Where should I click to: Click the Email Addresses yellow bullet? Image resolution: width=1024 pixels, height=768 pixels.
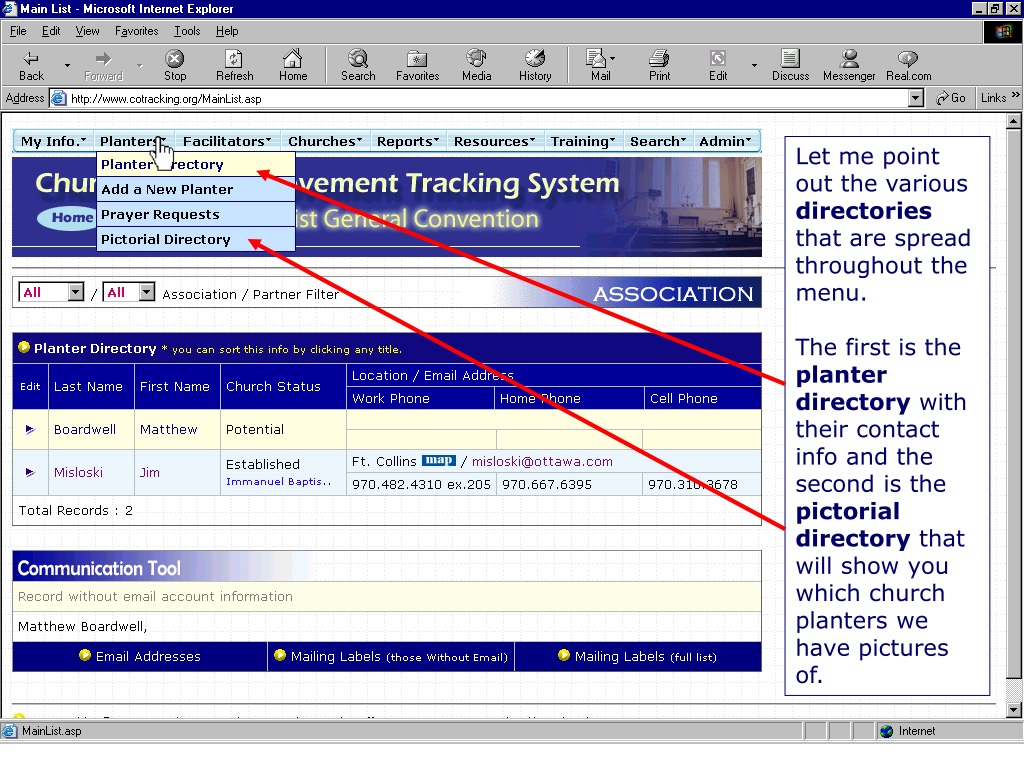pos(84,655)
